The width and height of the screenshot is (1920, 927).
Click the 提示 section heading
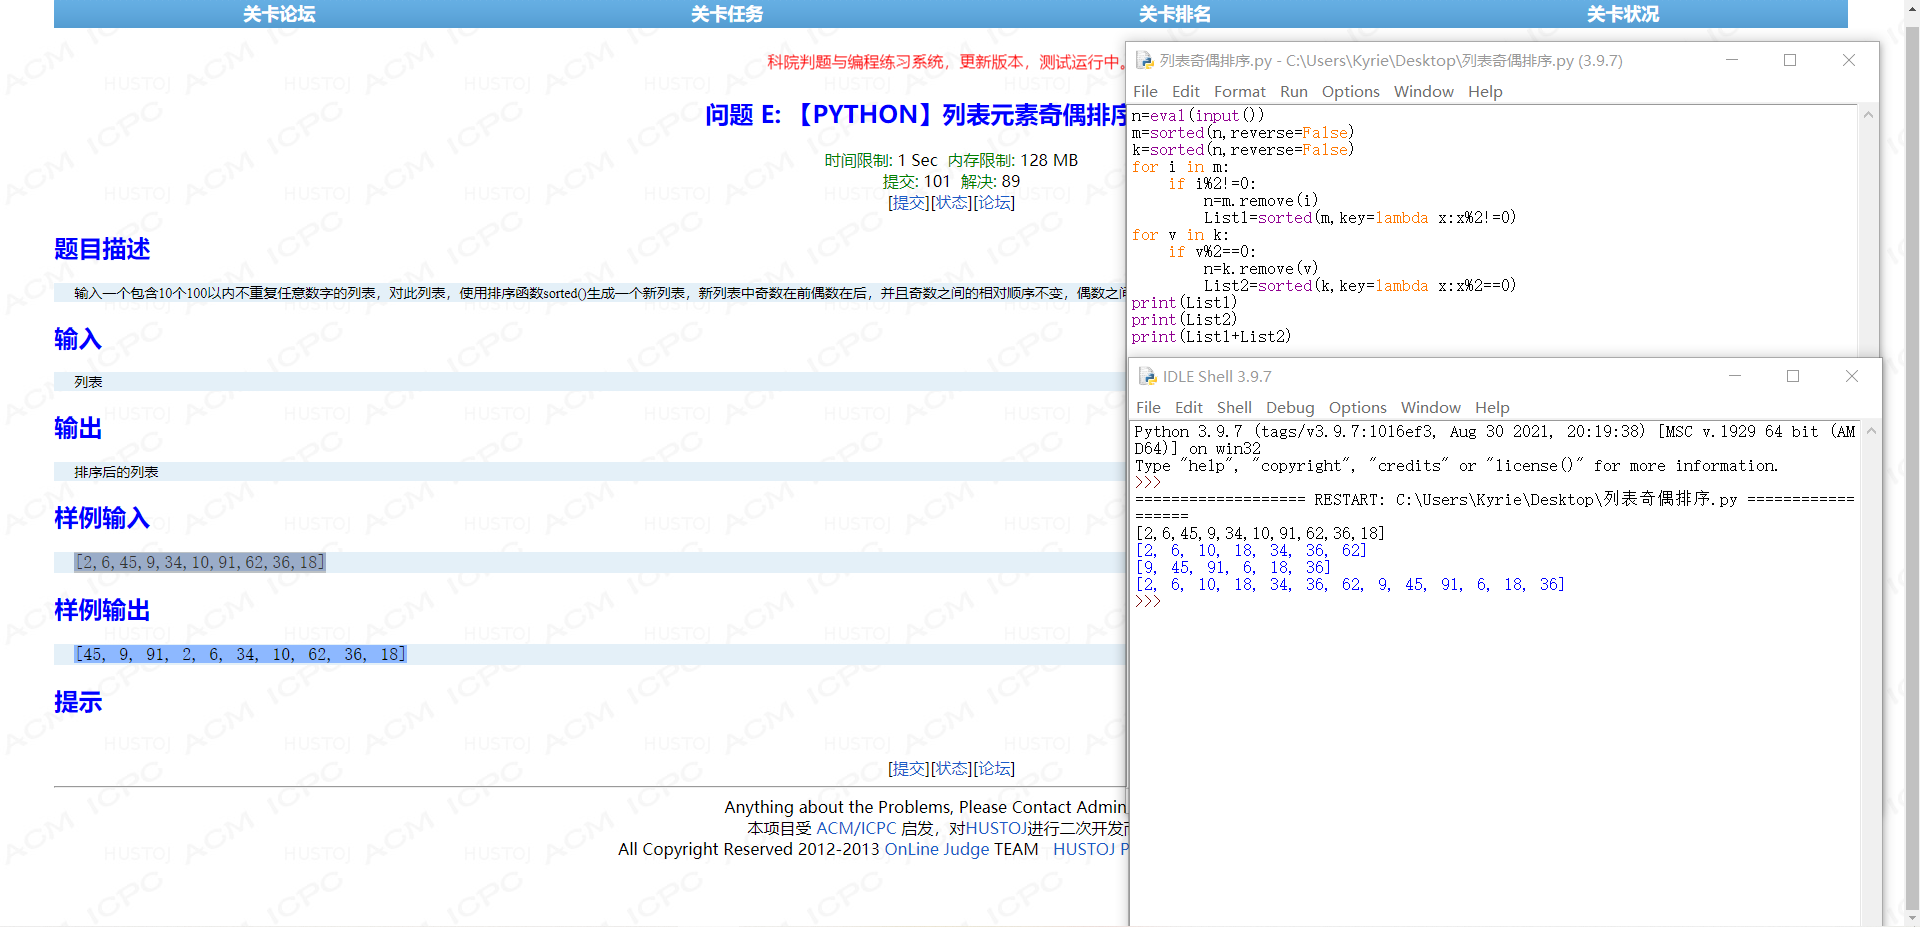(78, 702)
